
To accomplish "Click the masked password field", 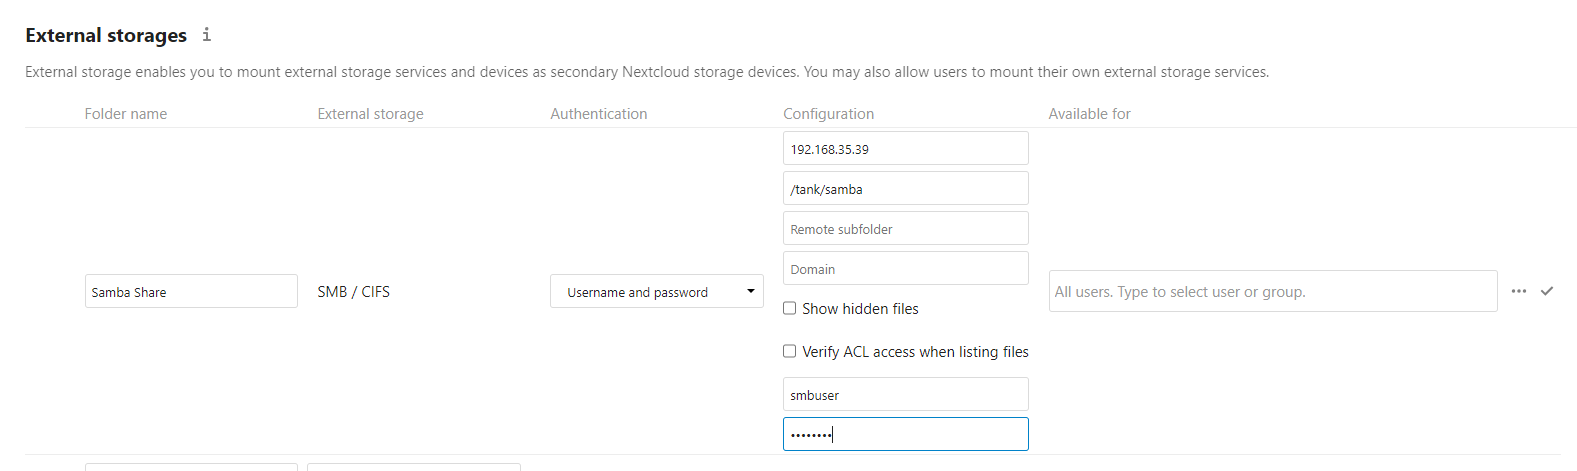I will [905, 434].
